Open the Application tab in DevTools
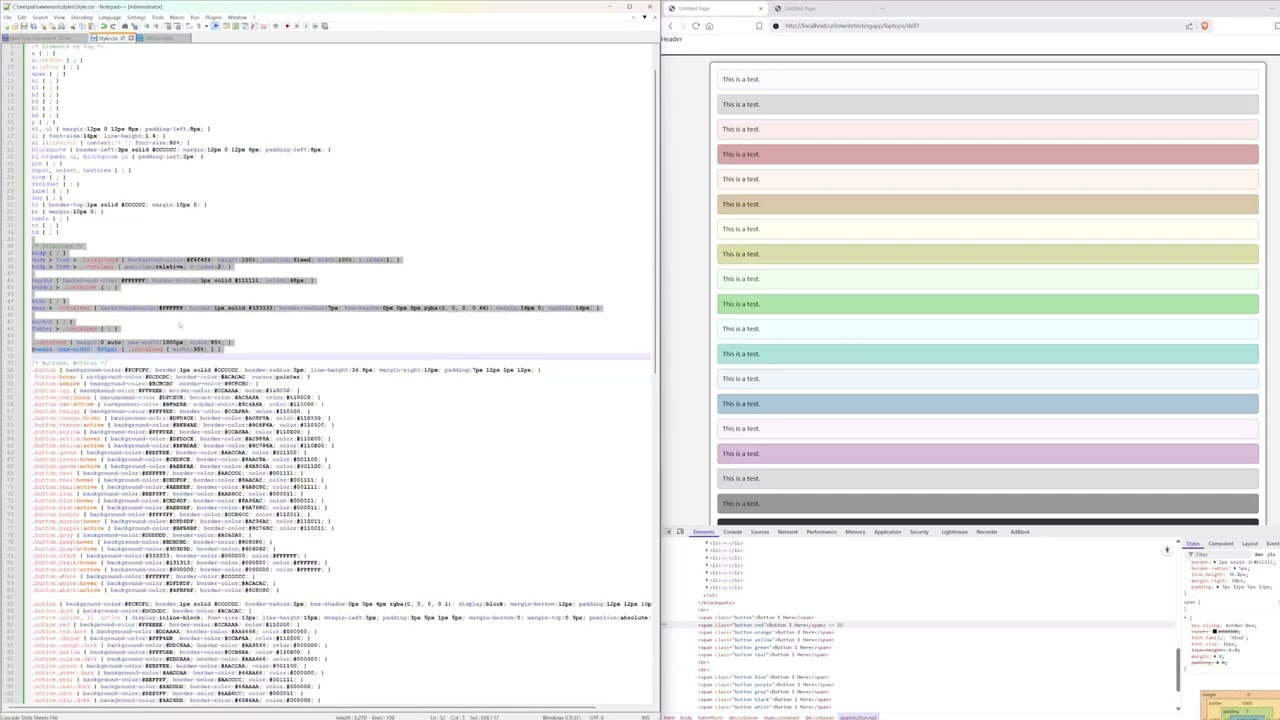This screenshot has width=1280, height=720. 887,532
